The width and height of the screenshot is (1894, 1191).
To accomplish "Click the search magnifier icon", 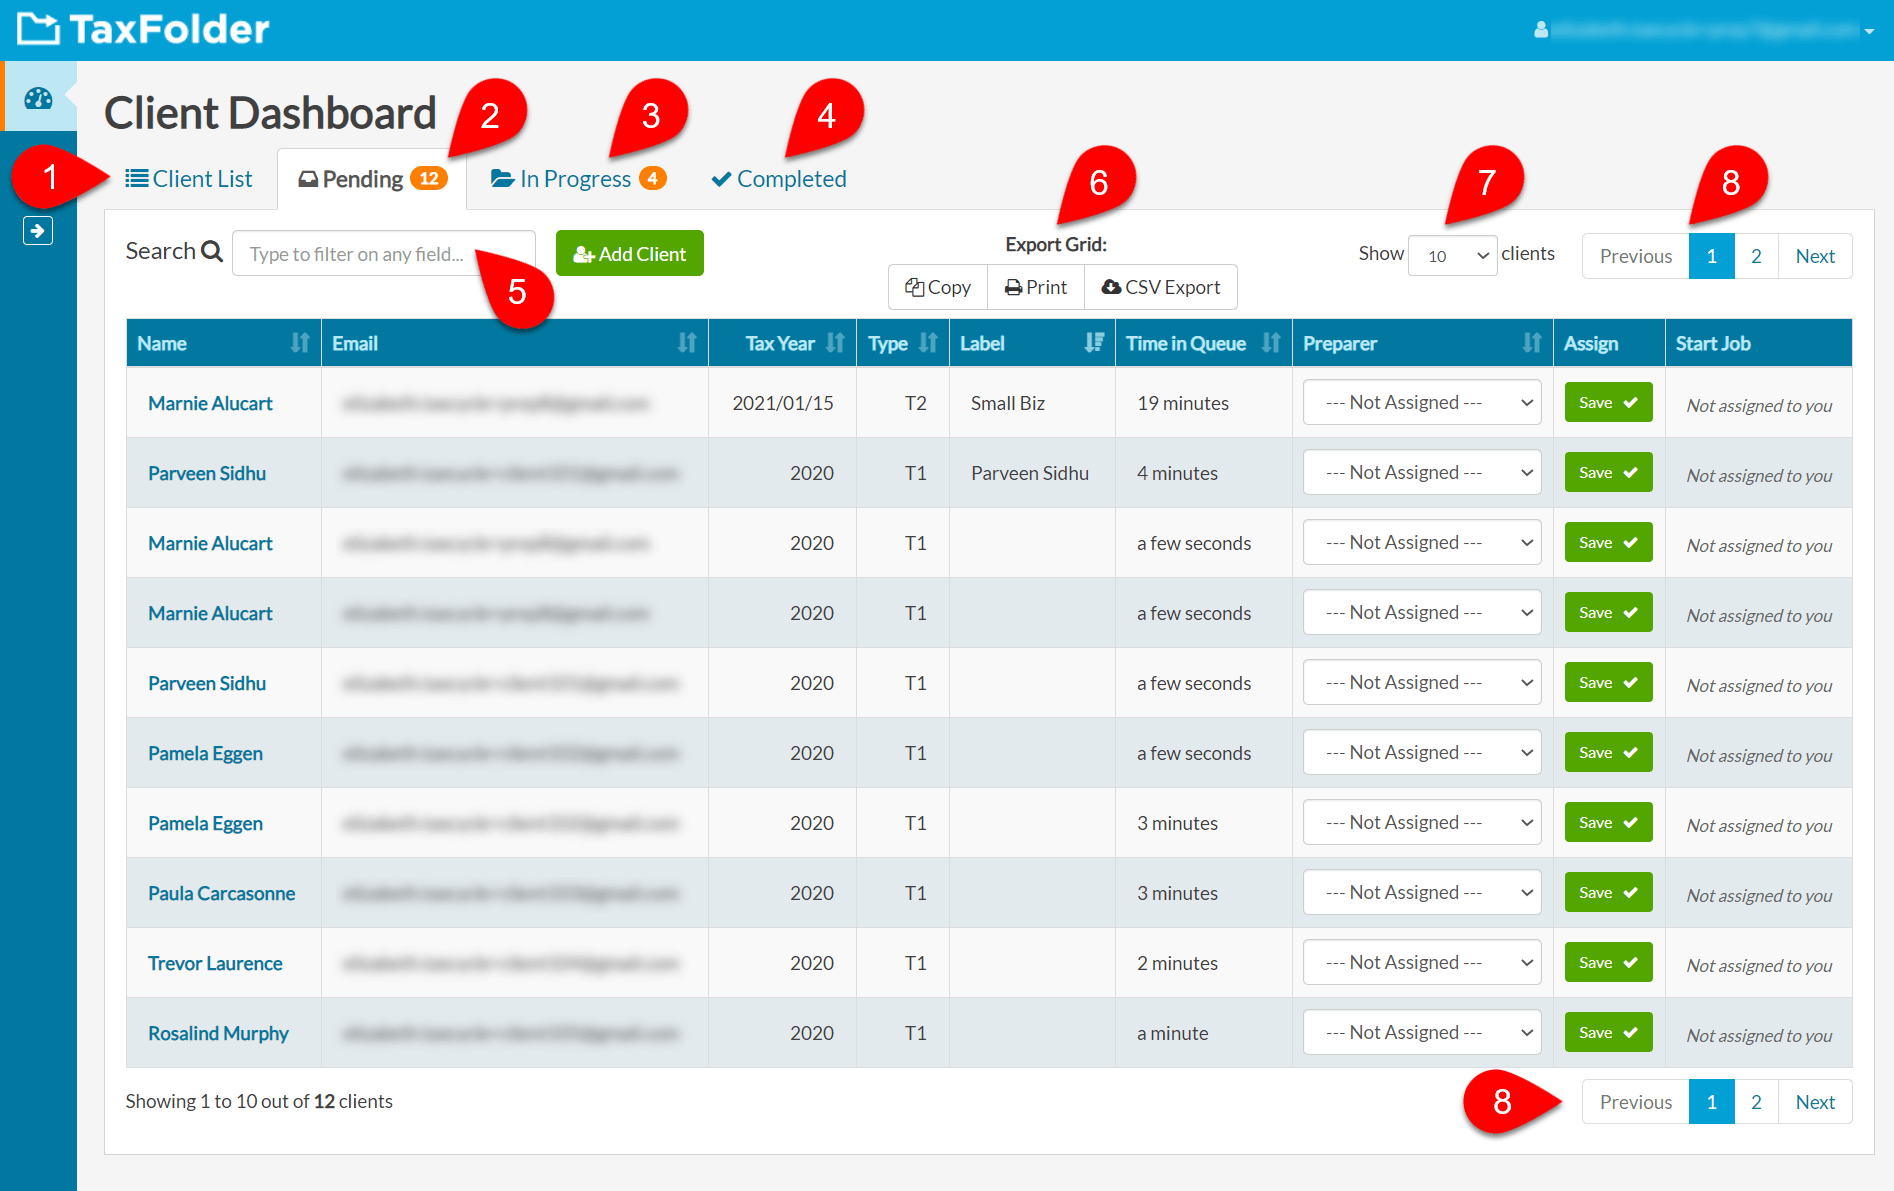I will 212,251.
